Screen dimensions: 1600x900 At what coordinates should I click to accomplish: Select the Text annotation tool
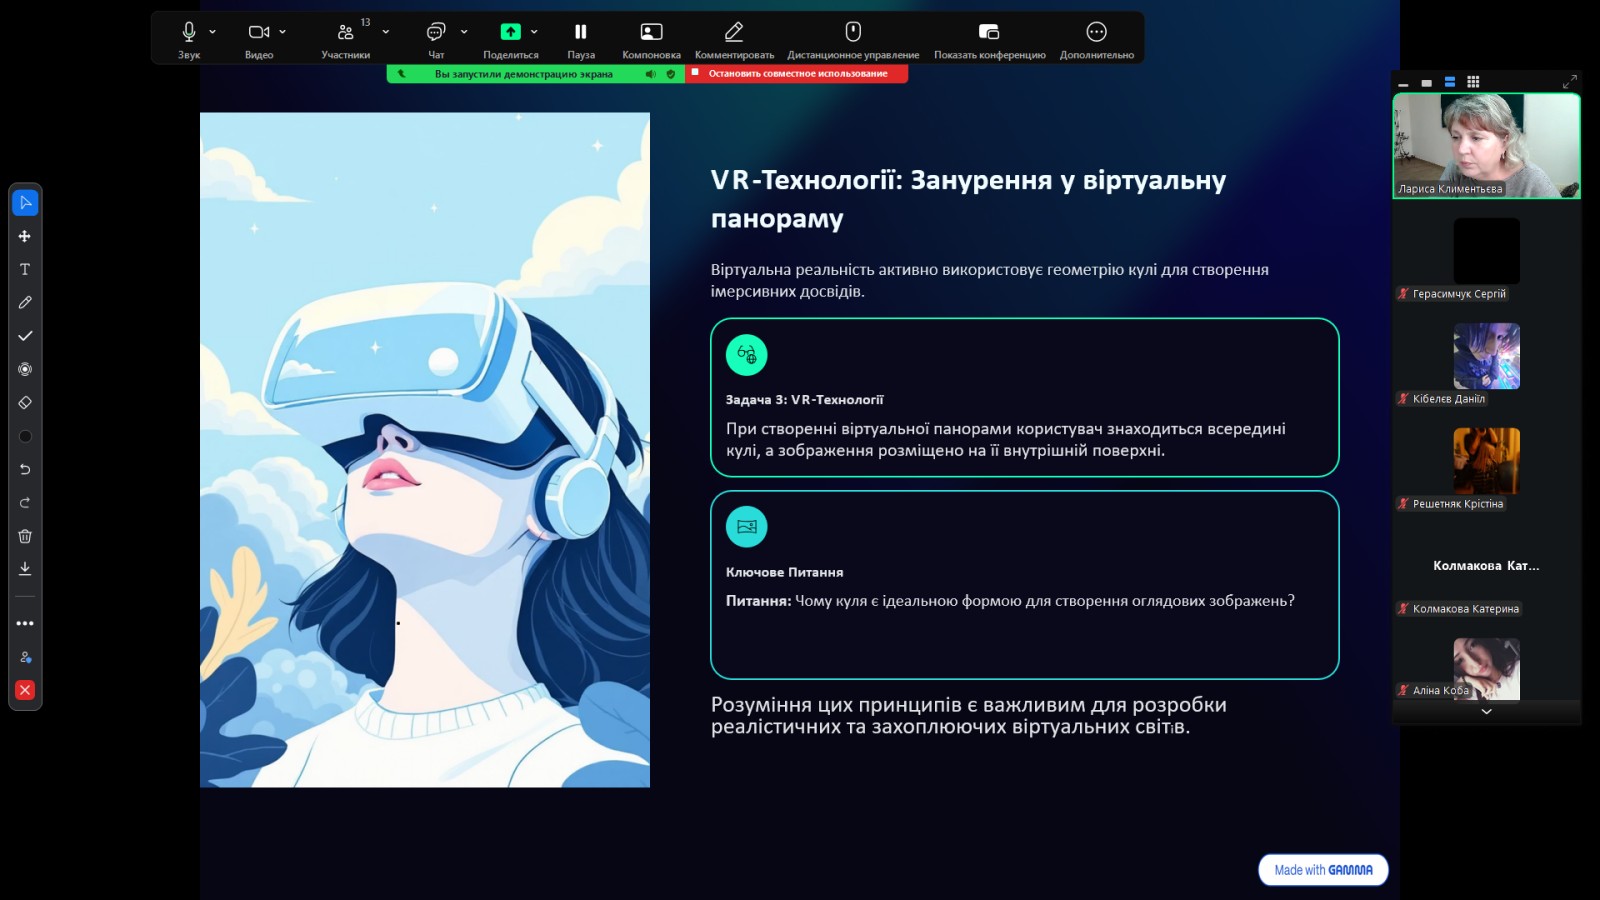pos(25,269)
